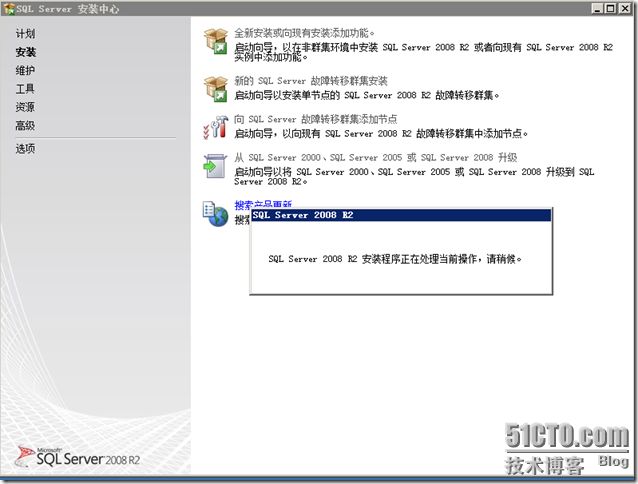The image size is (638, 484).
Task: Click the 全新安装或向现有安装添加功能 link
Action: (304, 33)
